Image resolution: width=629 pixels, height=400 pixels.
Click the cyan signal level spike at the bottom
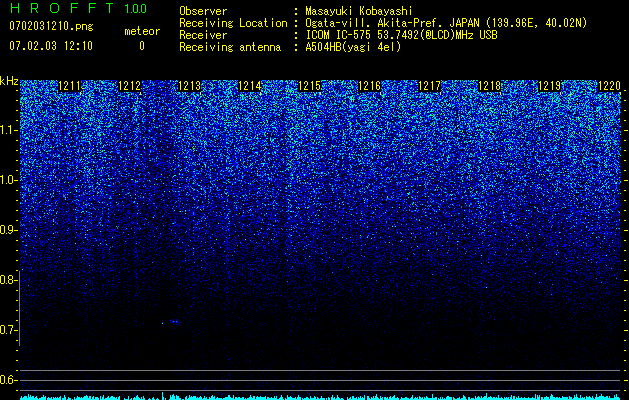(162, 395)
